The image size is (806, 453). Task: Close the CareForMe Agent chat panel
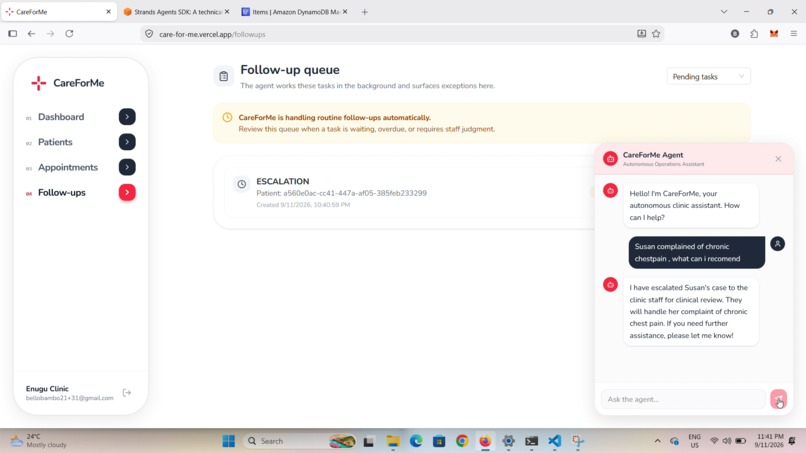coord(778,159)
